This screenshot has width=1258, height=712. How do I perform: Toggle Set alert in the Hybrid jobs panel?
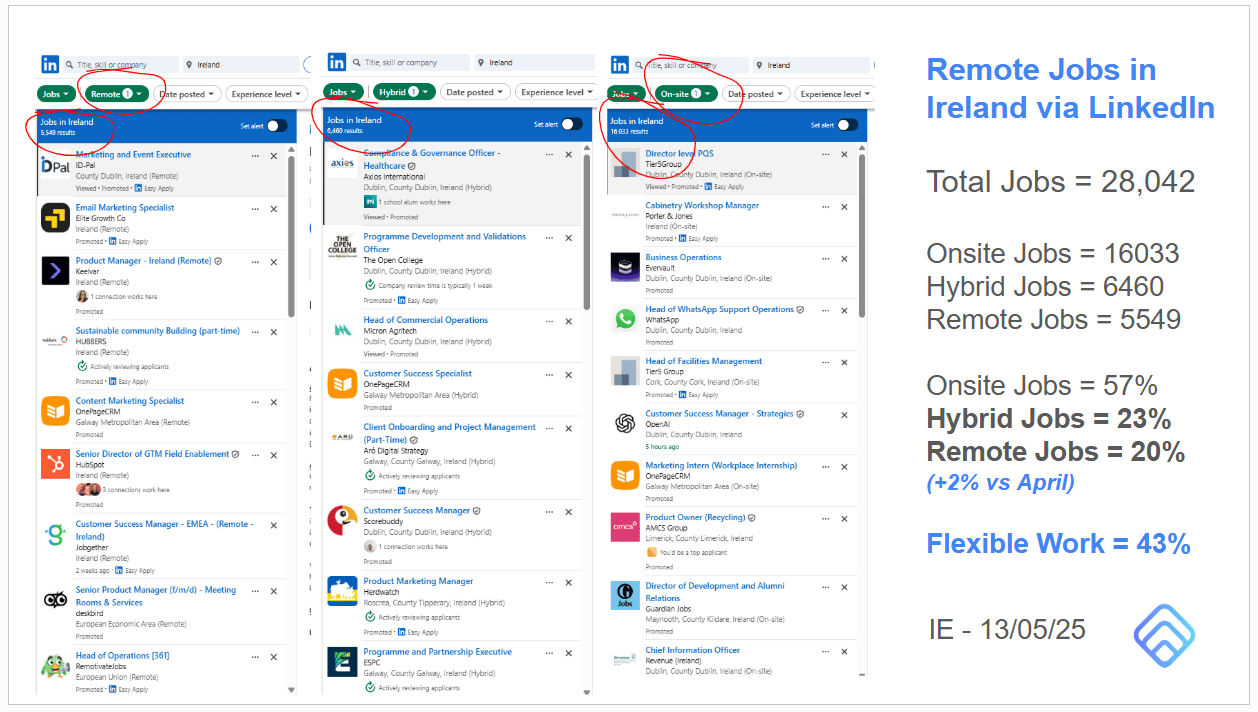click(x=572, y=124)
